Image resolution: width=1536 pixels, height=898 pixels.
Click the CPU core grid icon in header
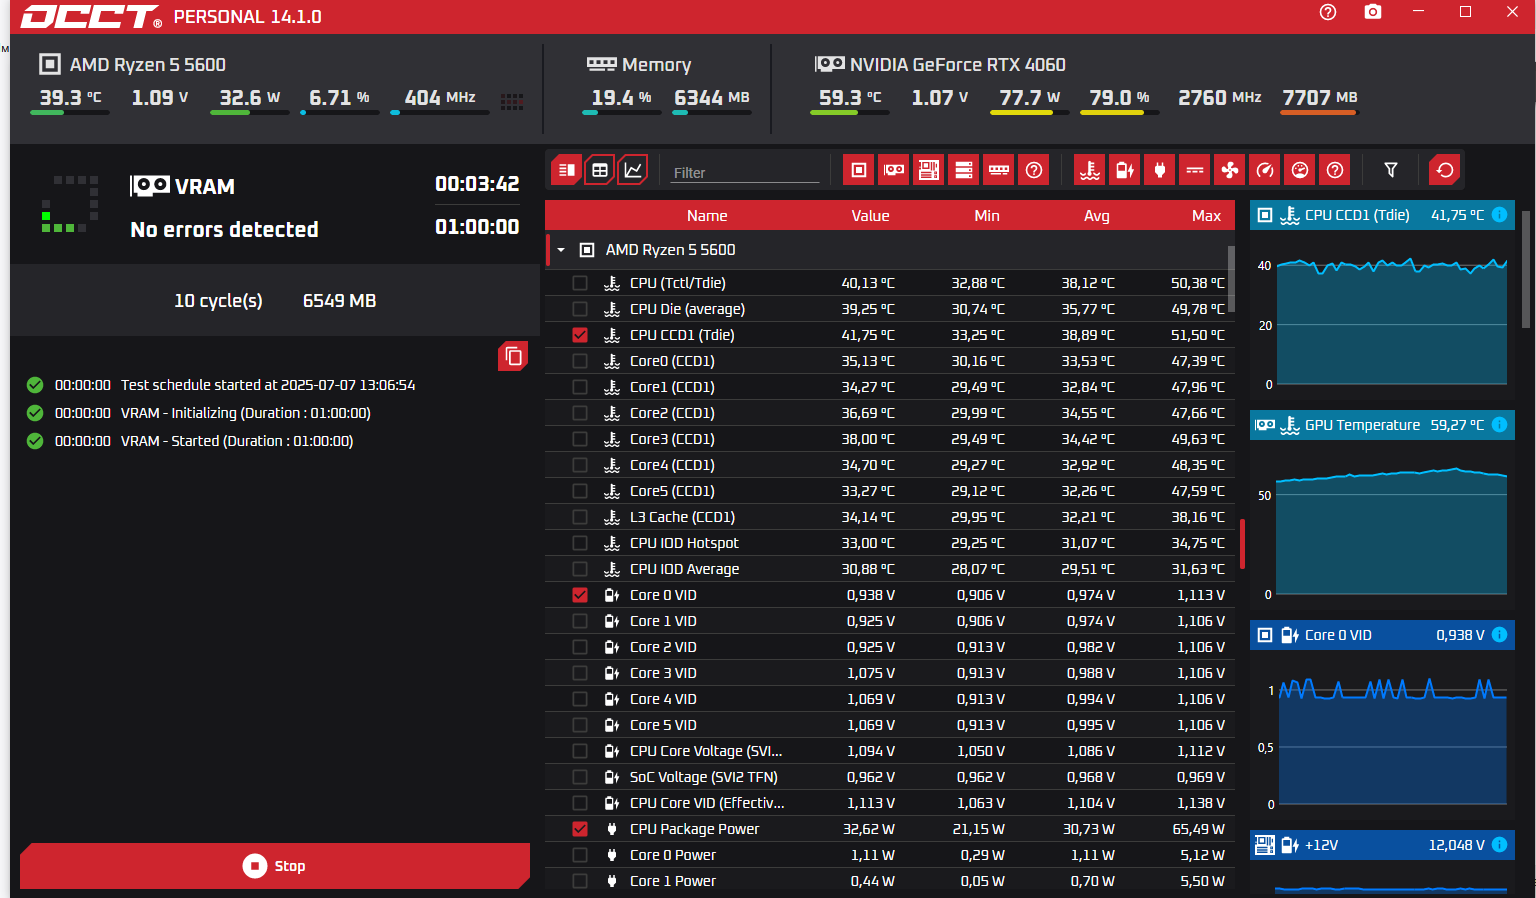pyautogui.click(x=512, y=101)
